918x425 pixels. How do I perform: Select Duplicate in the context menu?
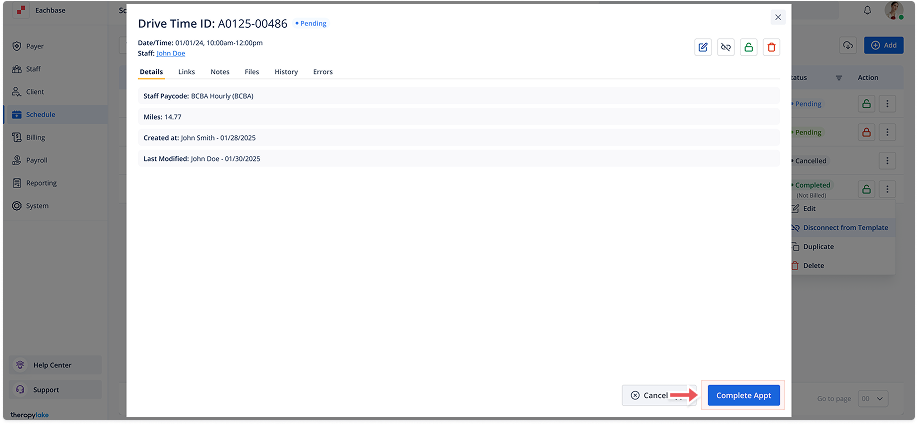pyautogui.click(x=843, y=246)
